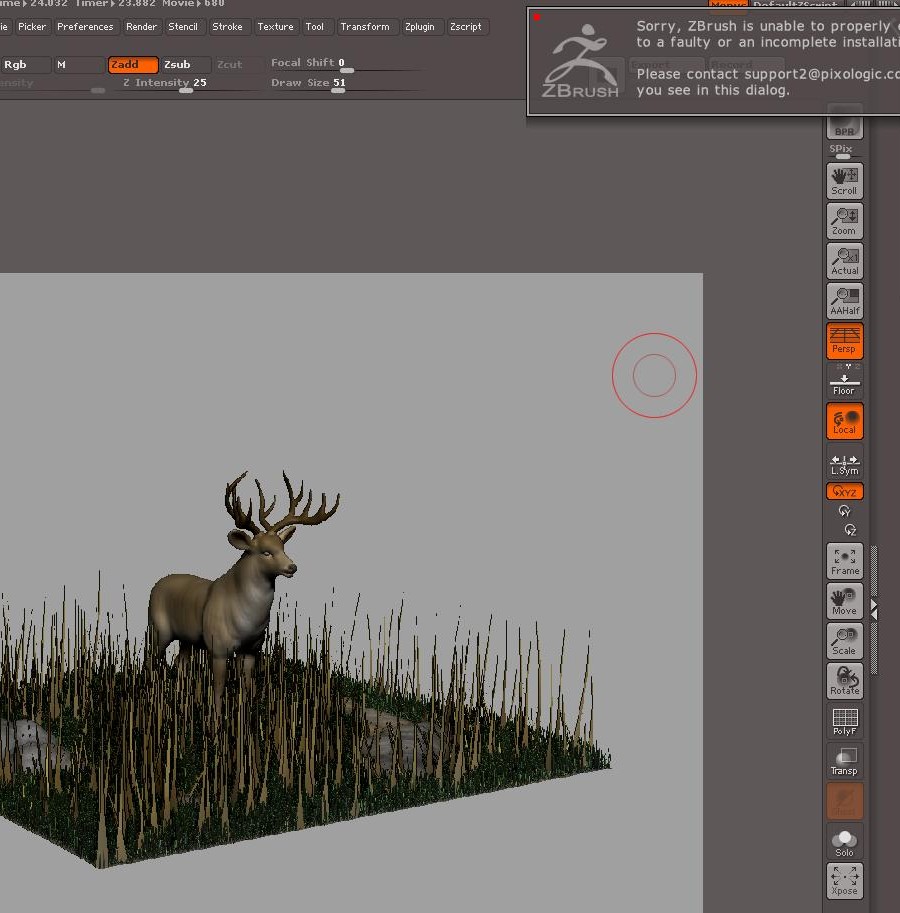The width and height of the screenshot is (900, 913).
Task: Enable PolyF polyframe display
Action: click(844, 721)
